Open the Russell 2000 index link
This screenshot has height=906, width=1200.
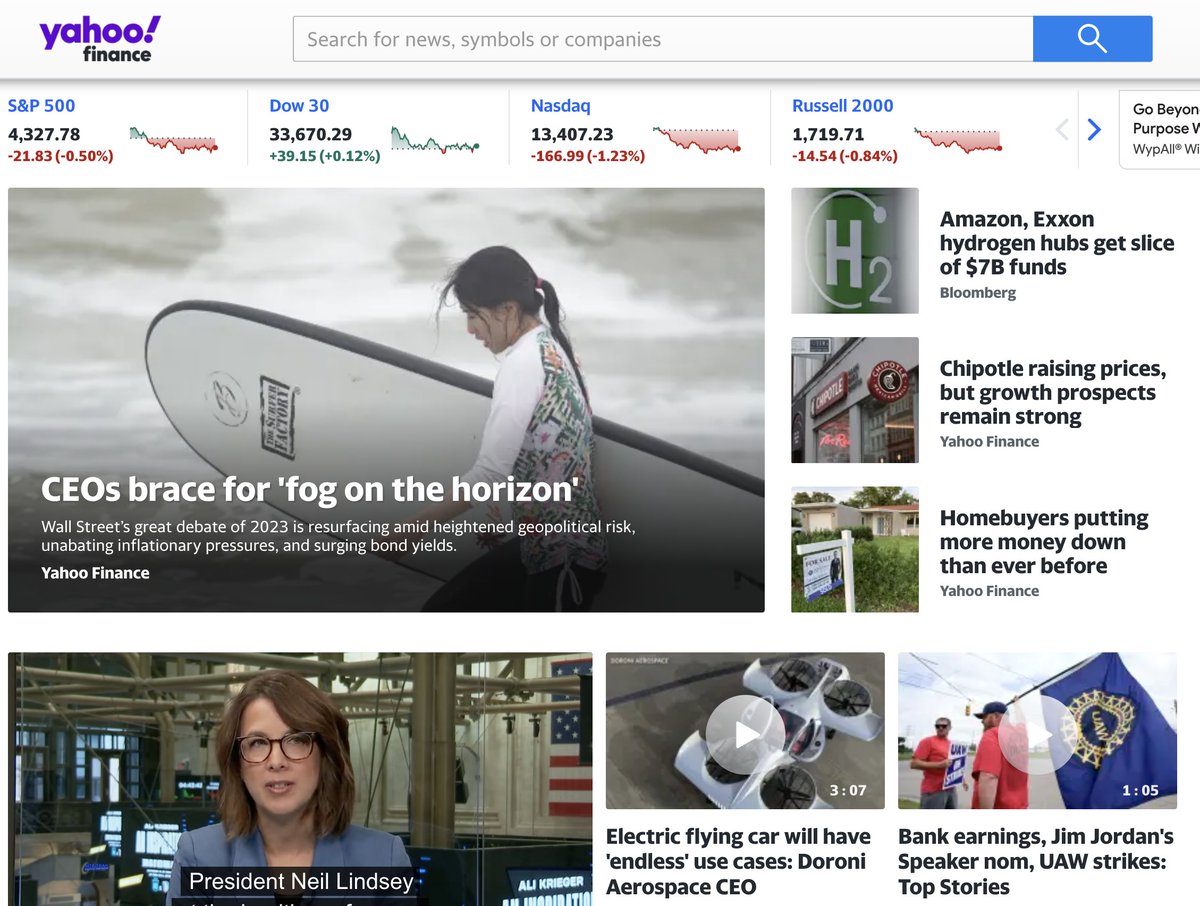pyautogui.click(x=843, y=105)
